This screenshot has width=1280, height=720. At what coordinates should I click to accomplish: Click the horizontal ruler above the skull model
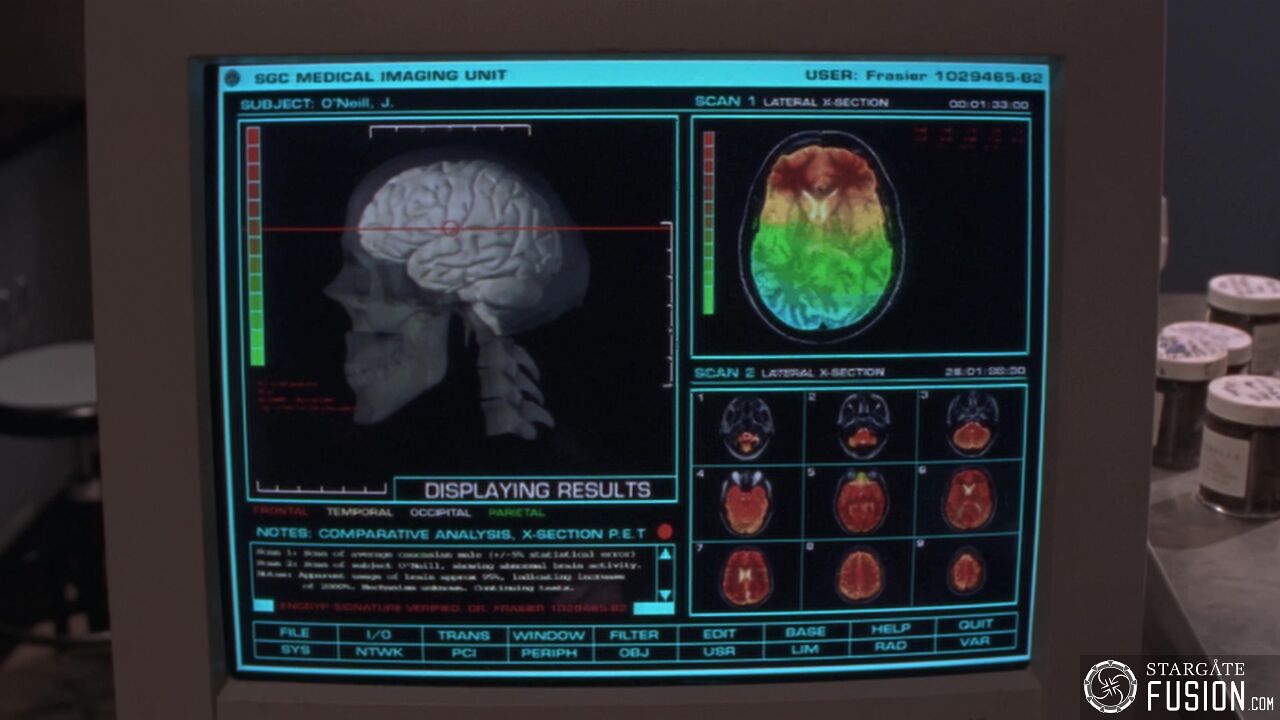point(449,131)
